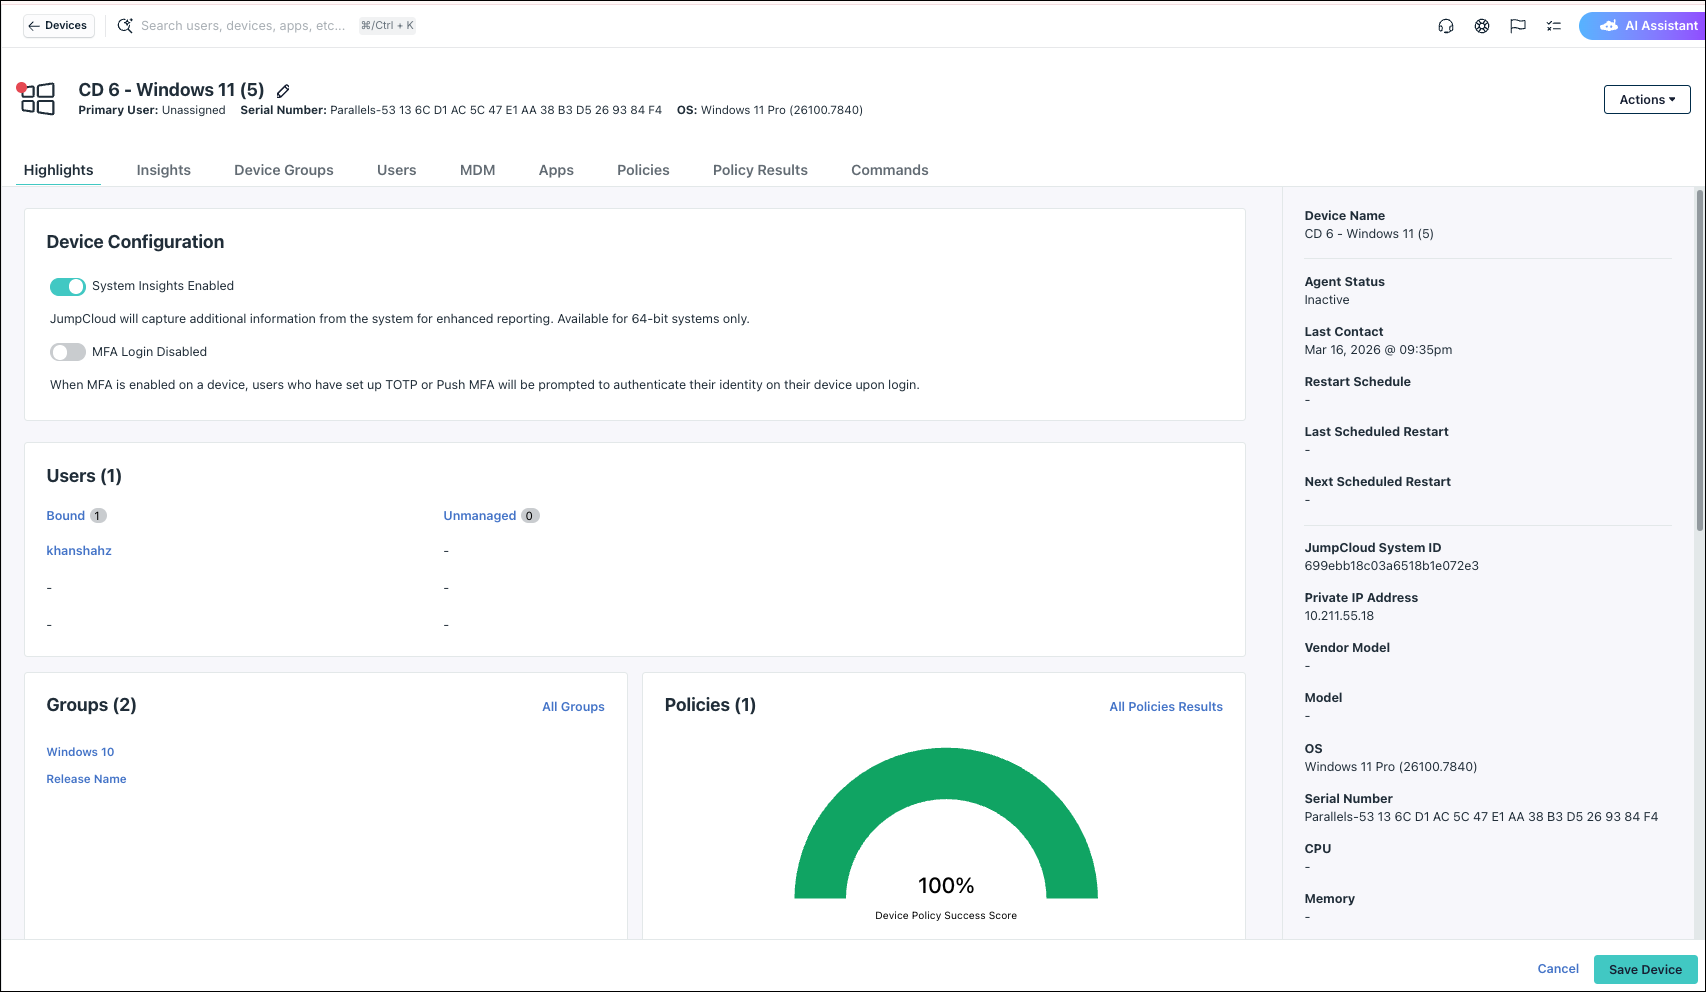Screen dimensions: 1706x992
Task: Click Cancel at the bottom
Action: pyautogui.click(x=1558, y=969)
